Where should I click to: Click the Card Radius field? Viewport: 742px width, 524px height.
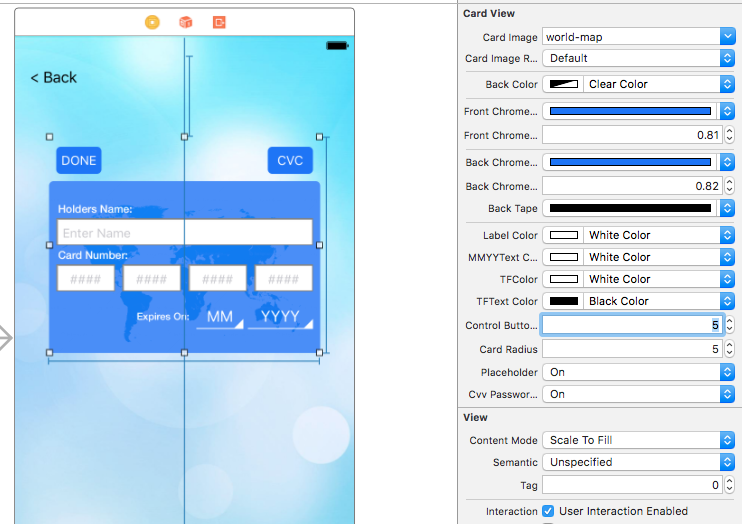click(x=632, y=349)
